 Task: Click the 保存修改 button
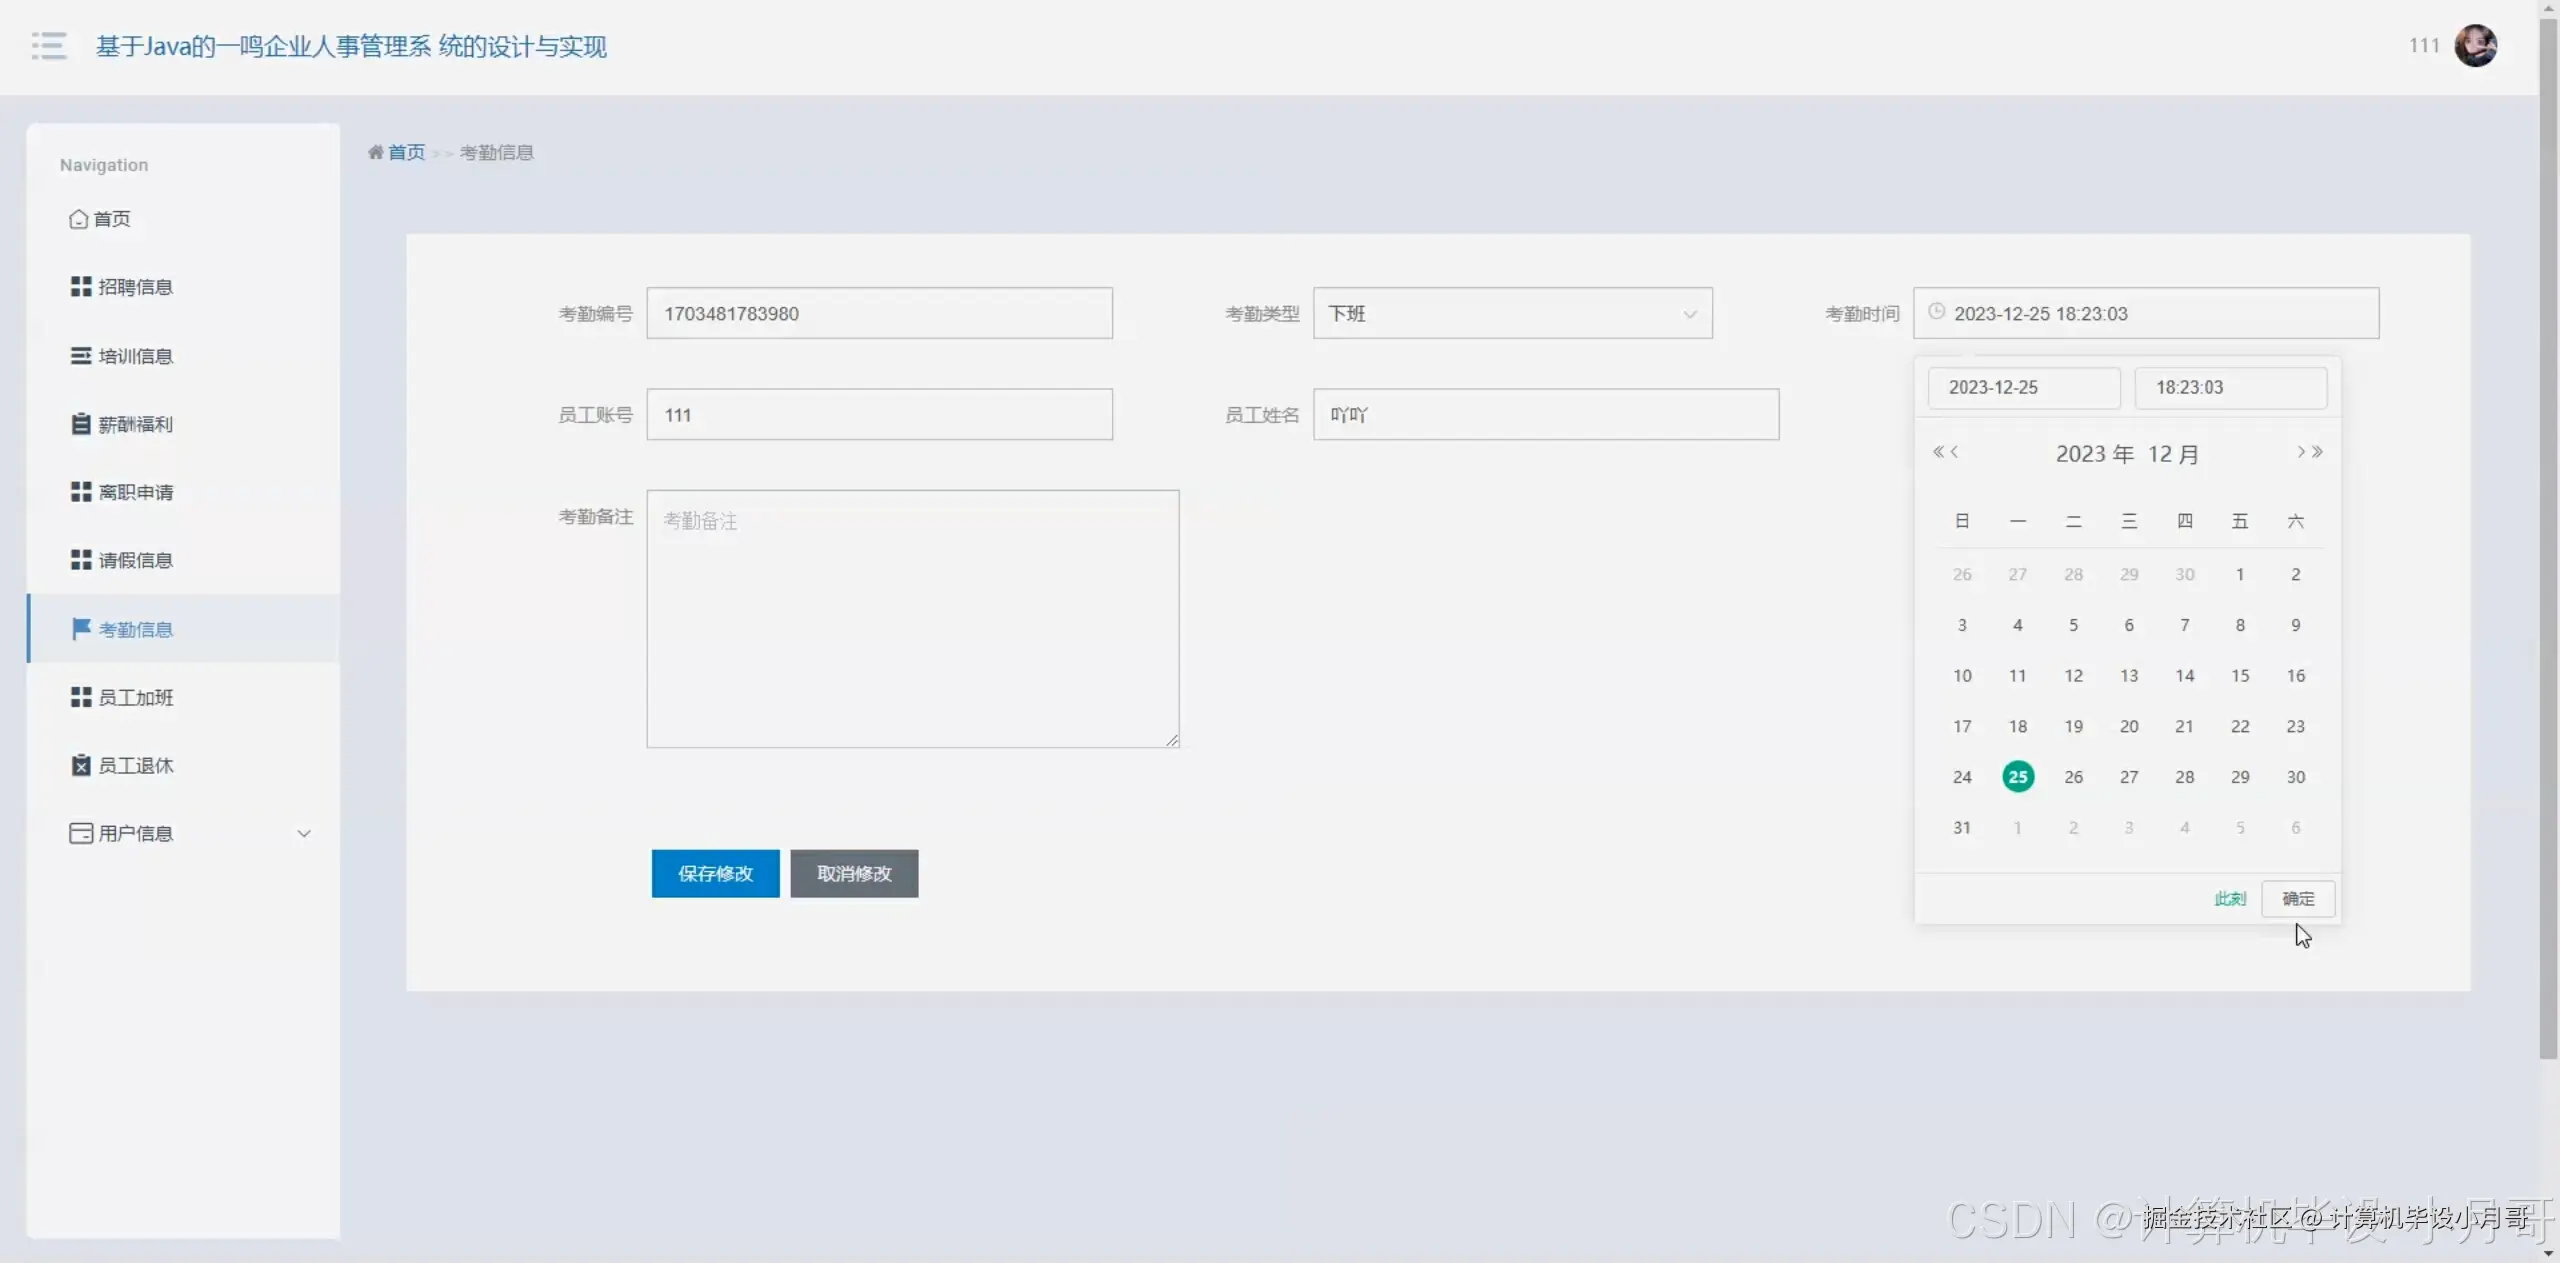click(x=715, y=873)
